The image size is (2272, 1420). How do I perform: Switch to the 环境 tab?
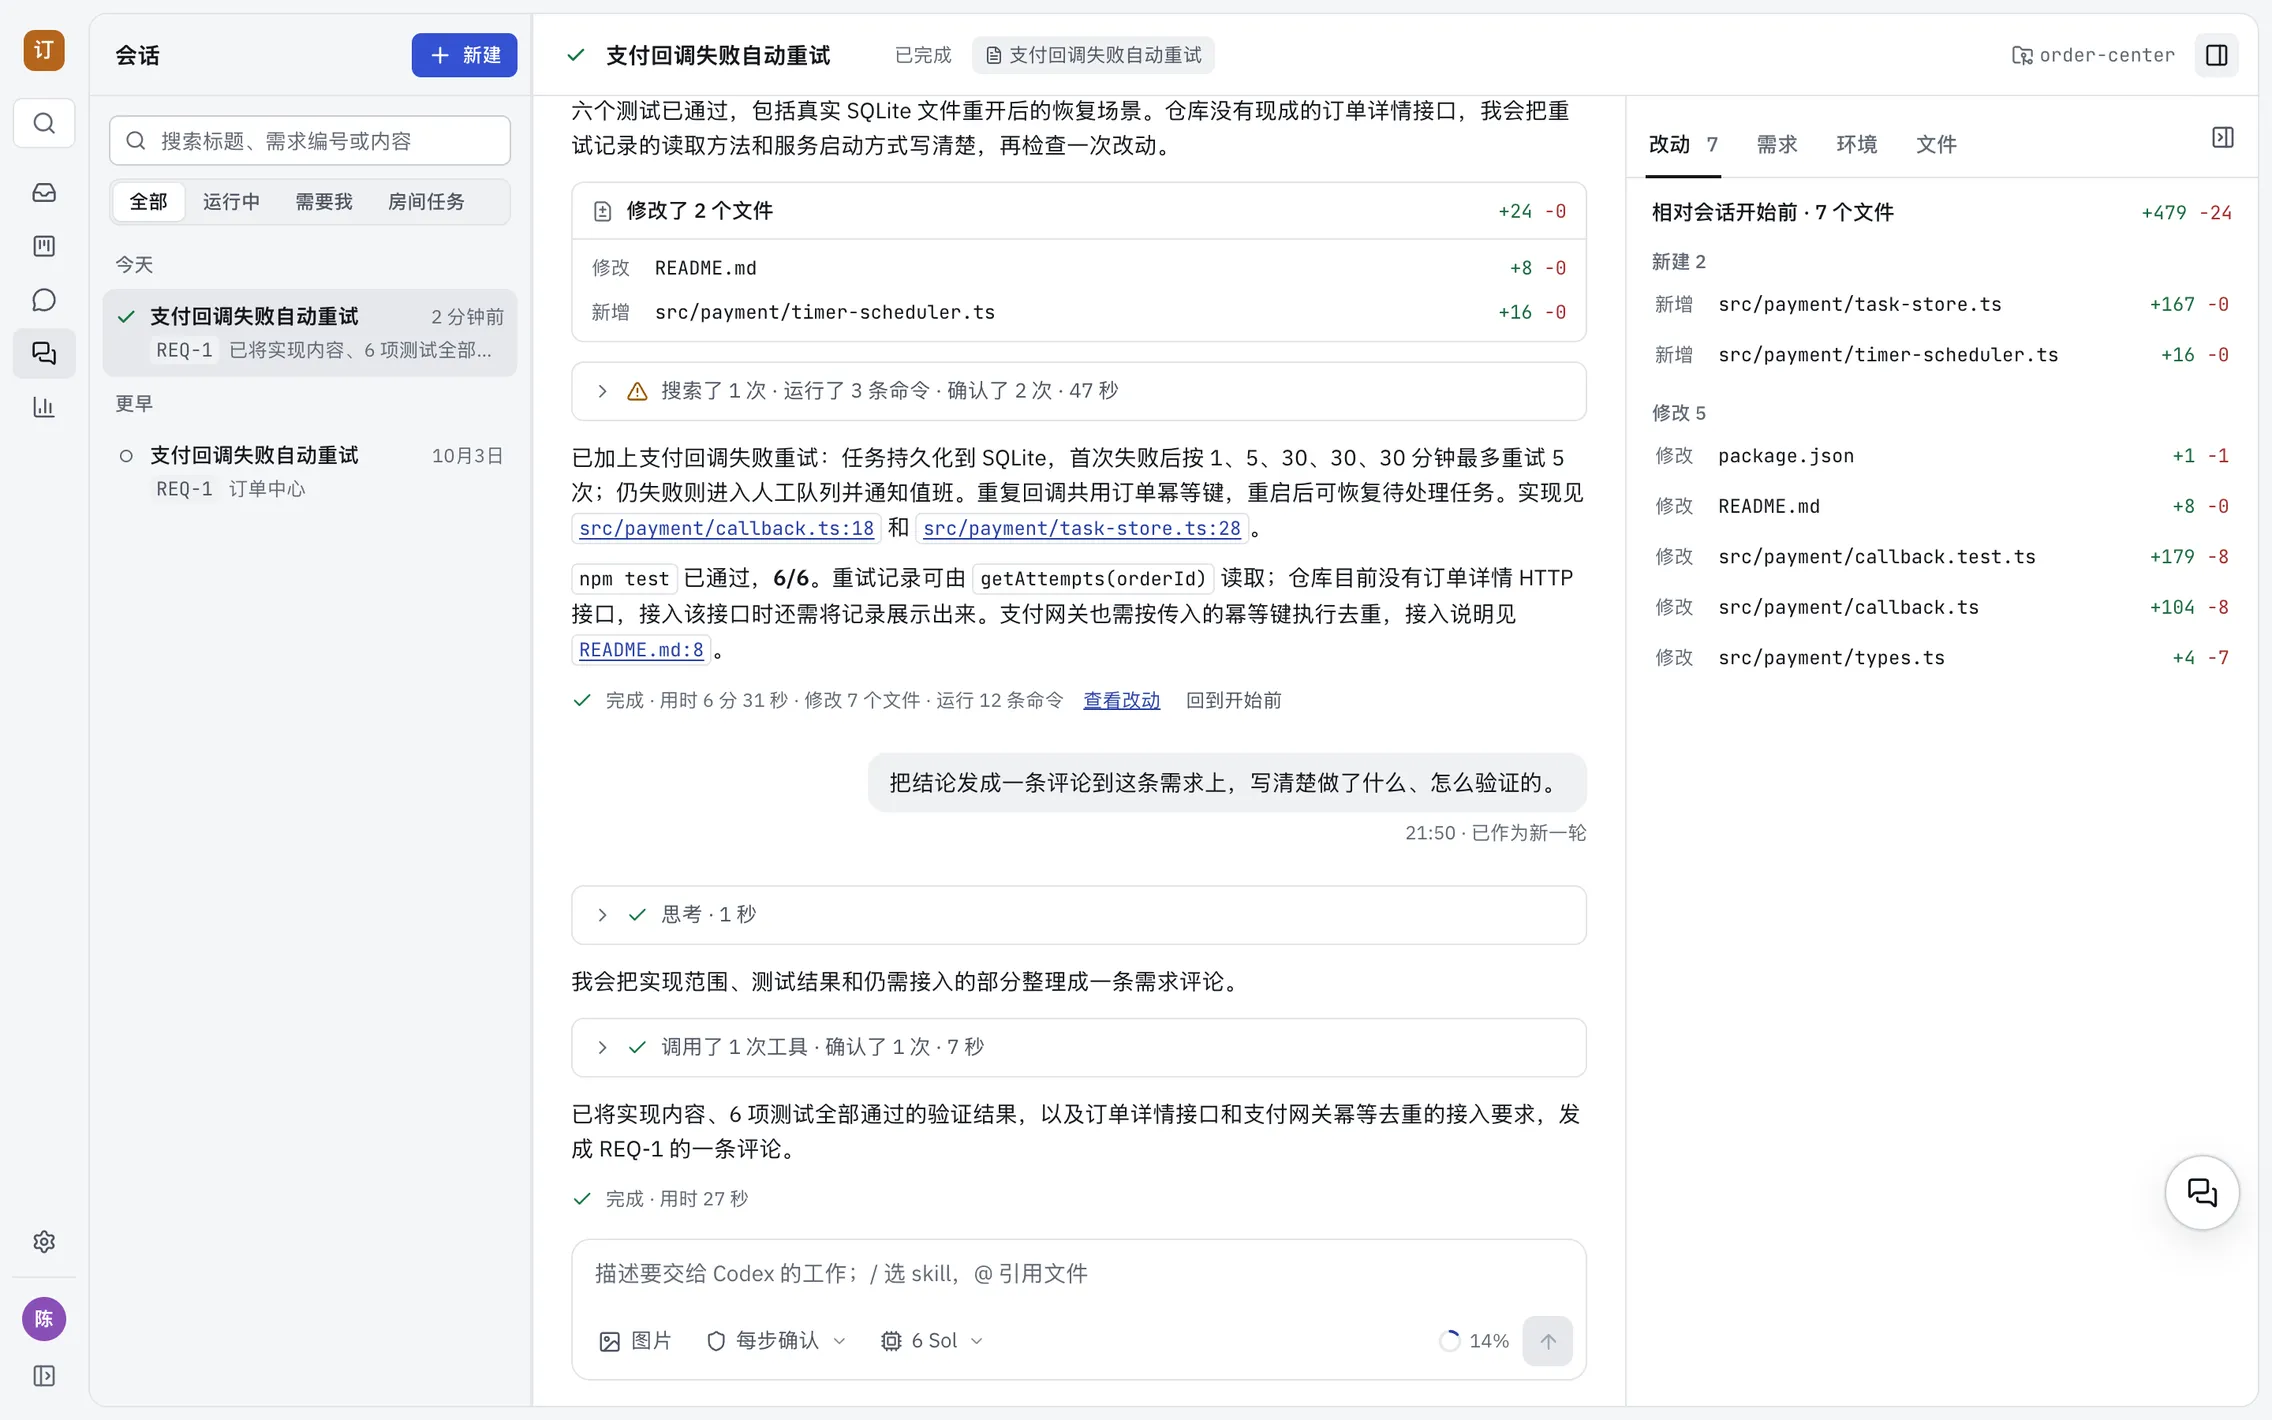1857,145
